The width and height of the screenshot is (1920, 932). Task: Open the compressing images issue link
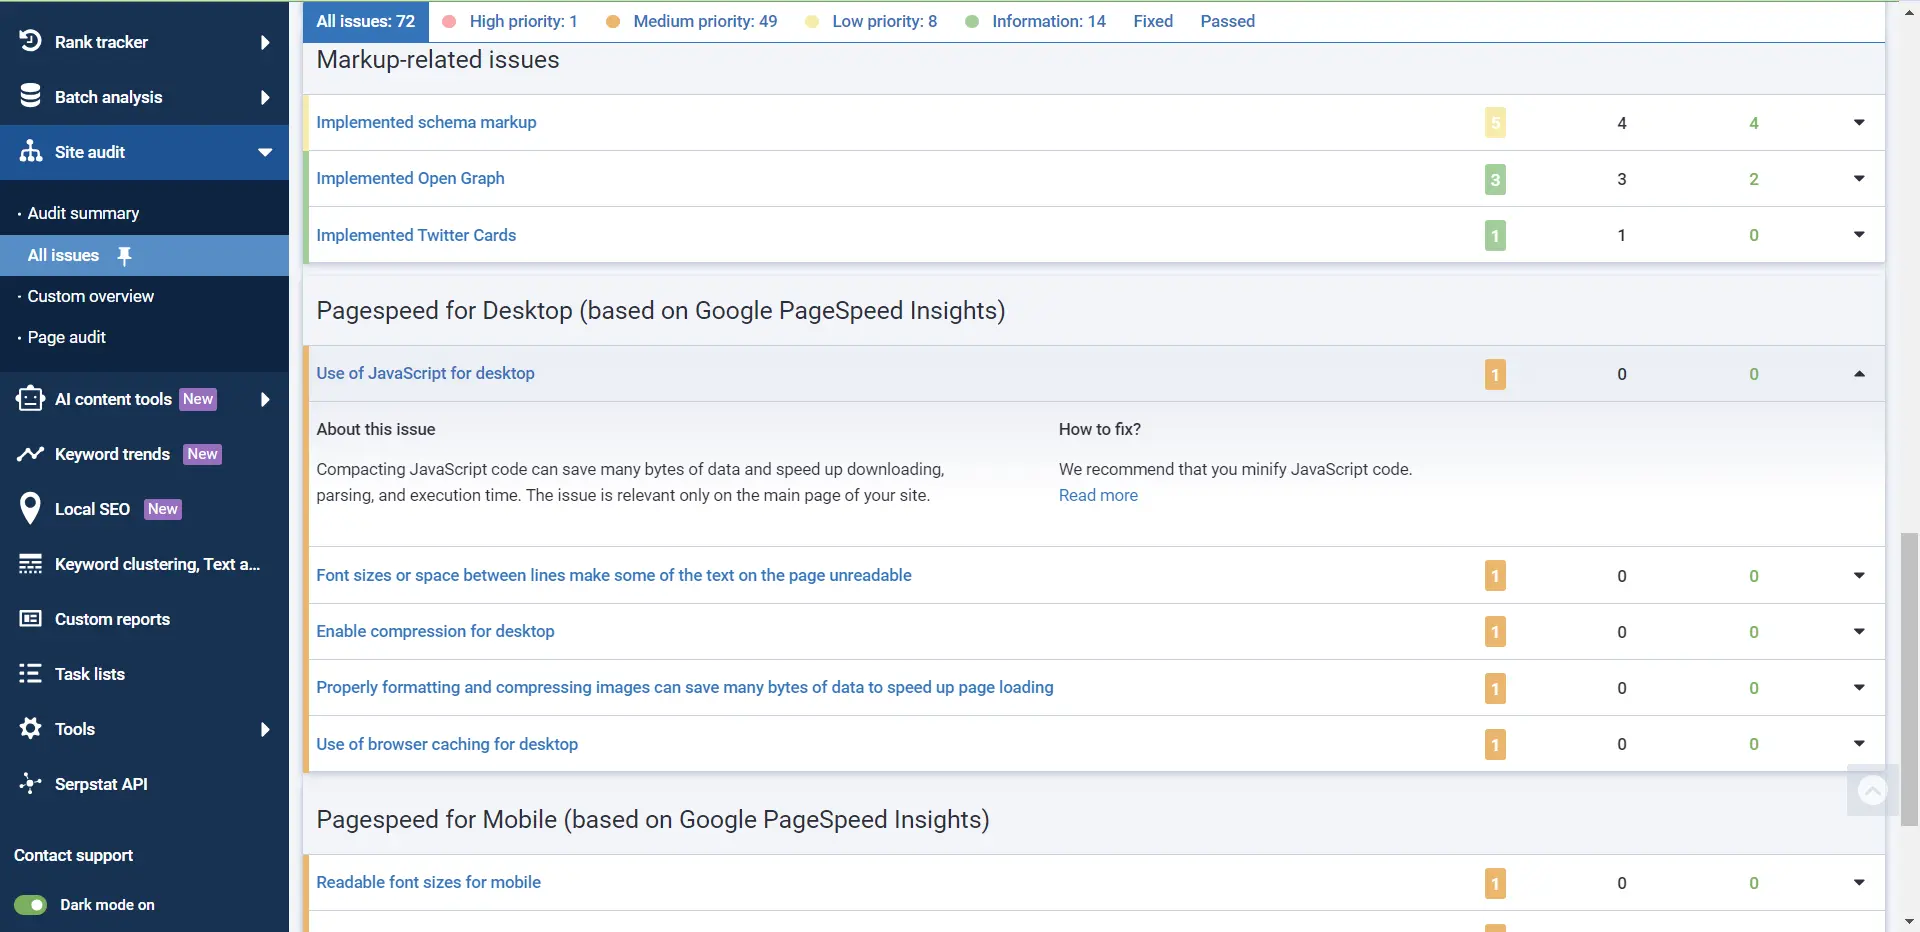[x=685, y=687]
